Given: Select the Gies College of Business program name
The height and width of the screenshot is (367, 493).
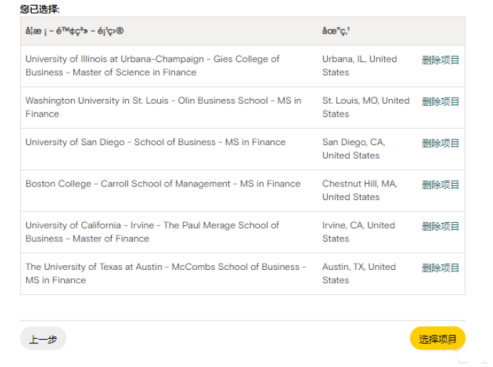Looking at the screenshot, I should coord(152,66).
